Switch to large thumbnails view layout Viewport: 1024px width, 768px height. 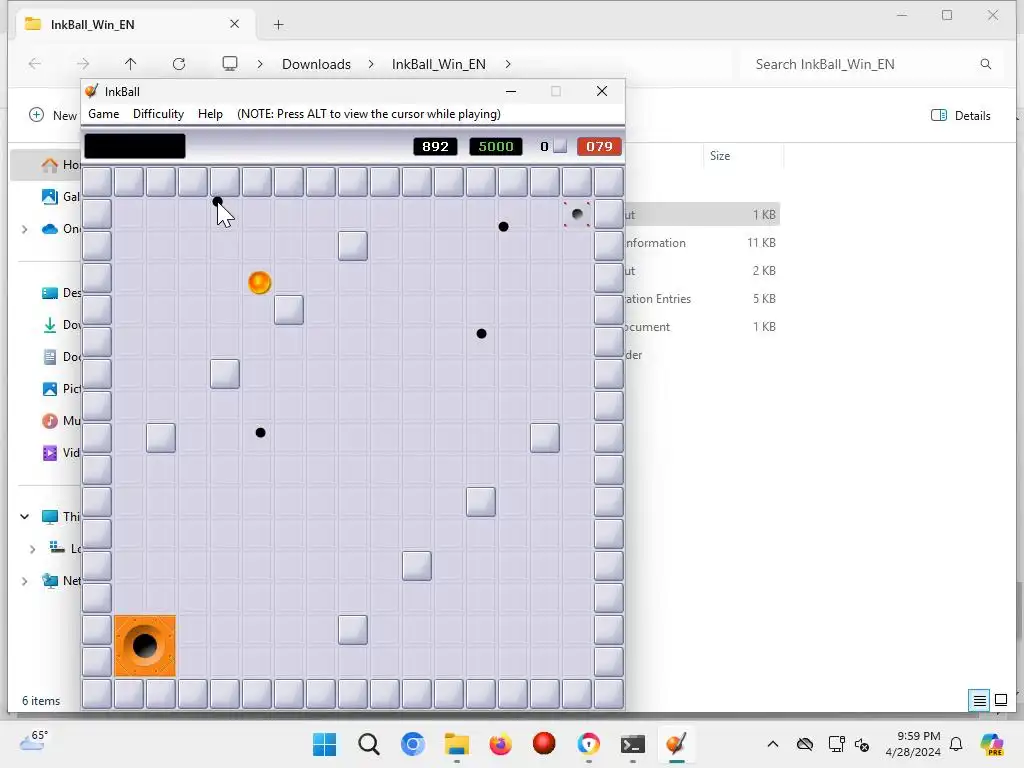1000,701
